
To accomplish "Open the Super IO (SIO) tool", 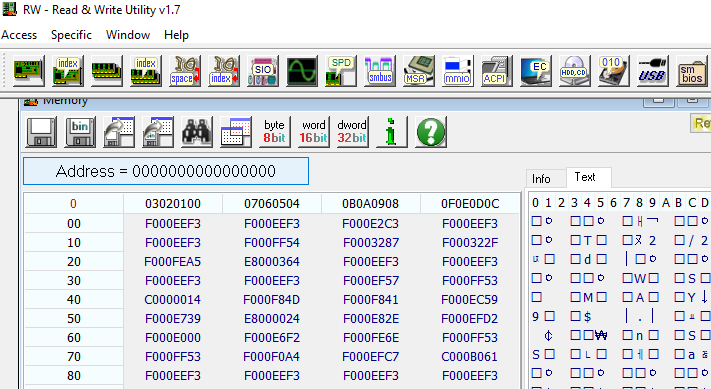I will pos(263,71).
